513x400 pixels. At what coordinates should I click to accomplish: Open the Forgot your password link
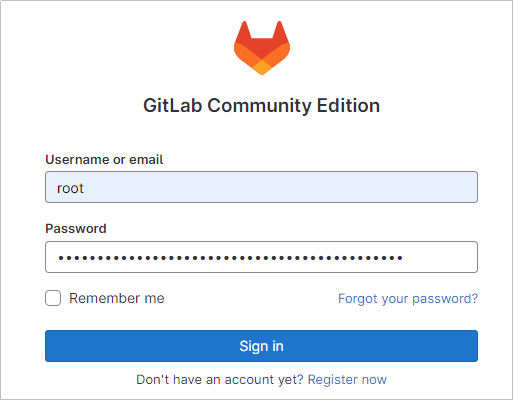tap(408, 298)
